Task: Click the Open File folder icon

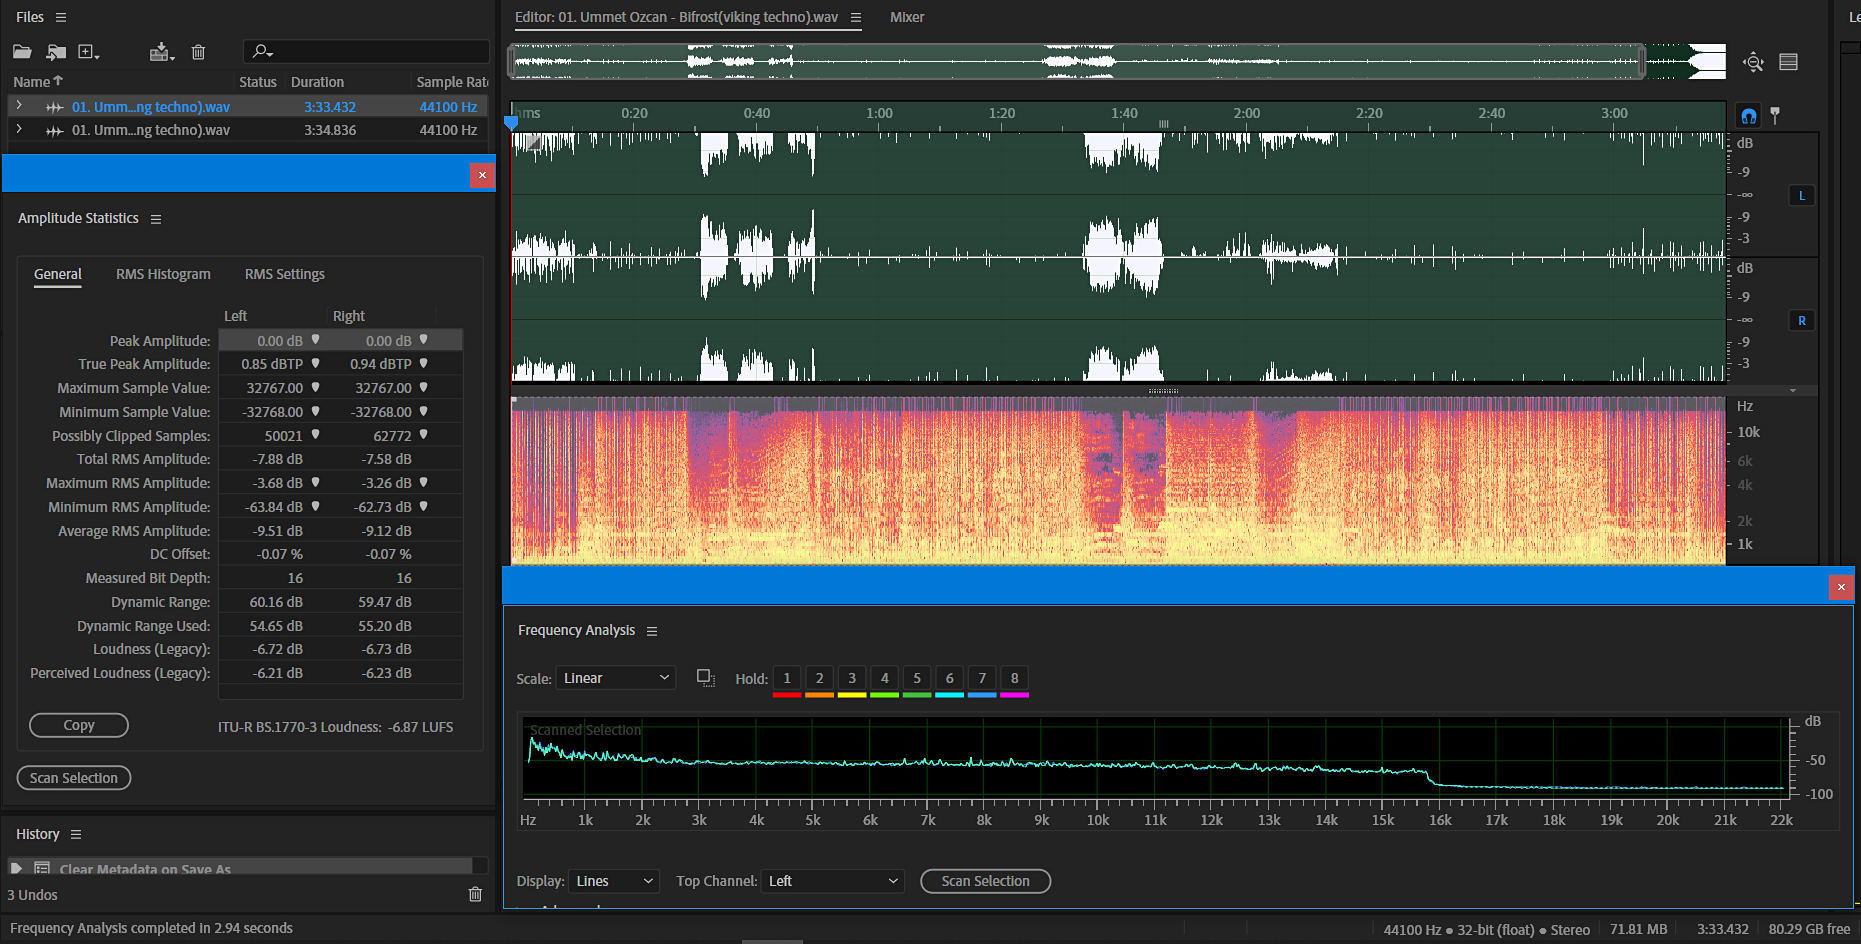Action: point(22,52)
